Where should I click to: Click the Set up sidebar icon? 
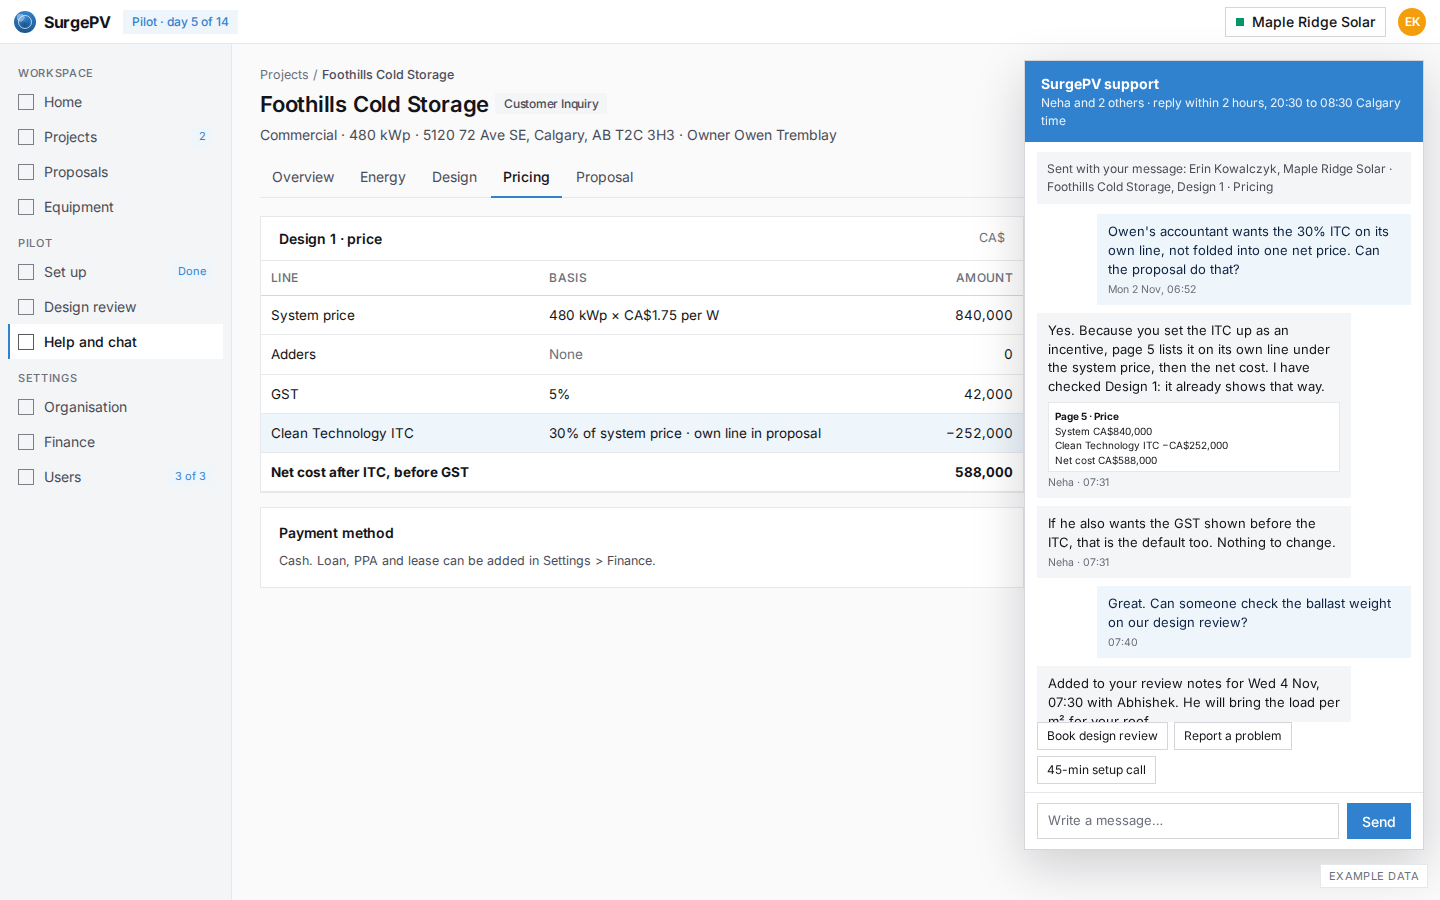coord(26,272)
